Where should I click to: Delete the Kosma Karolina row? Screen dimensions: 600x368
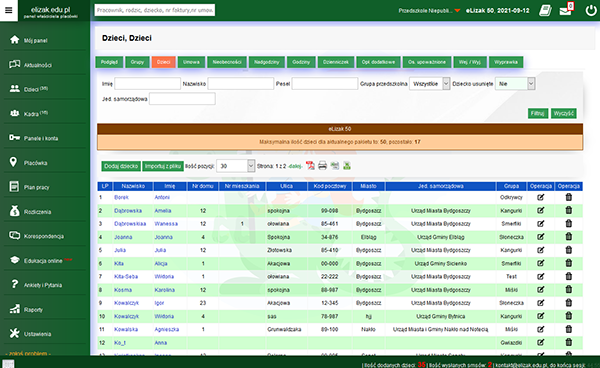click(569, 289)
